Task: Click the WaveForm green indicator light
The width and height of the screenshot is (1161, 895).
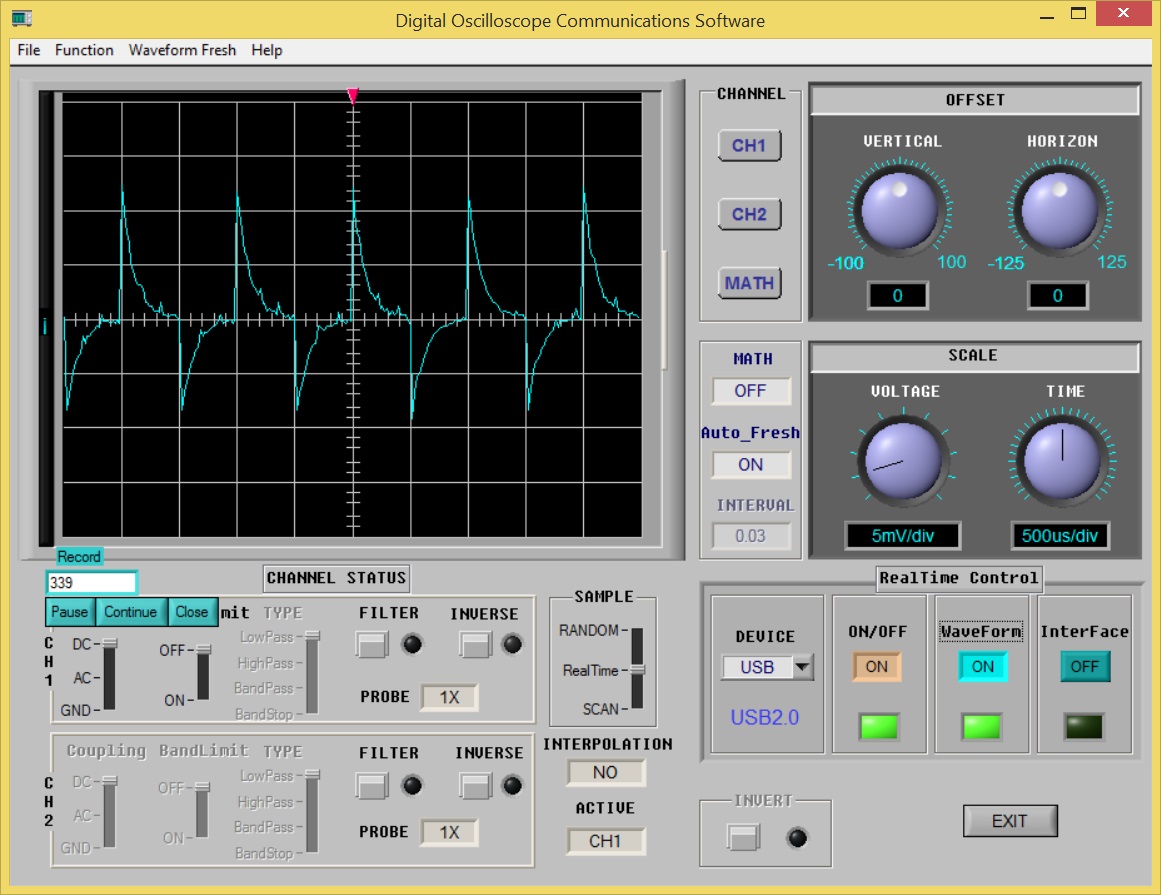Action: [981, 727]
